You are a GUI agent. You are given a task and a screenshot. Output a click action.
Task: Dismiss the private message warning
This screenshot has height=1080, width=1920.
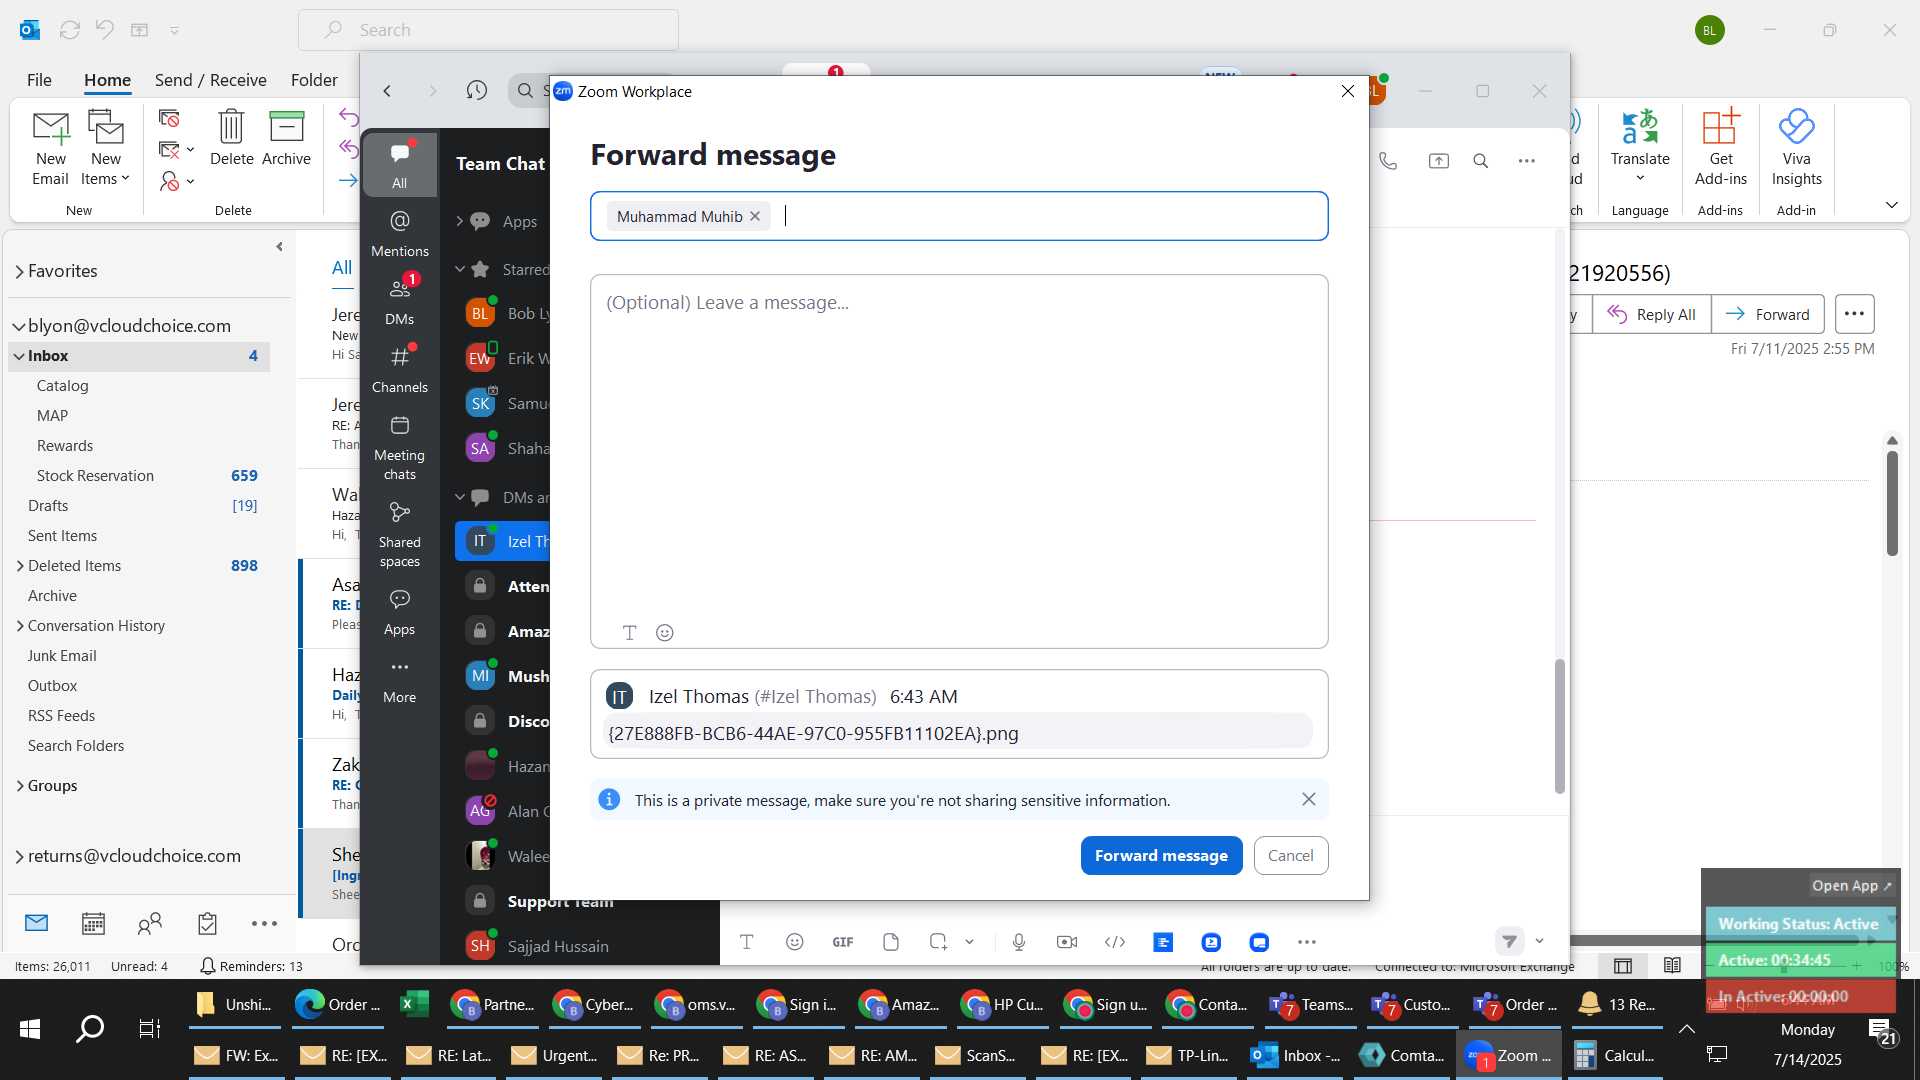(1308, 800)
